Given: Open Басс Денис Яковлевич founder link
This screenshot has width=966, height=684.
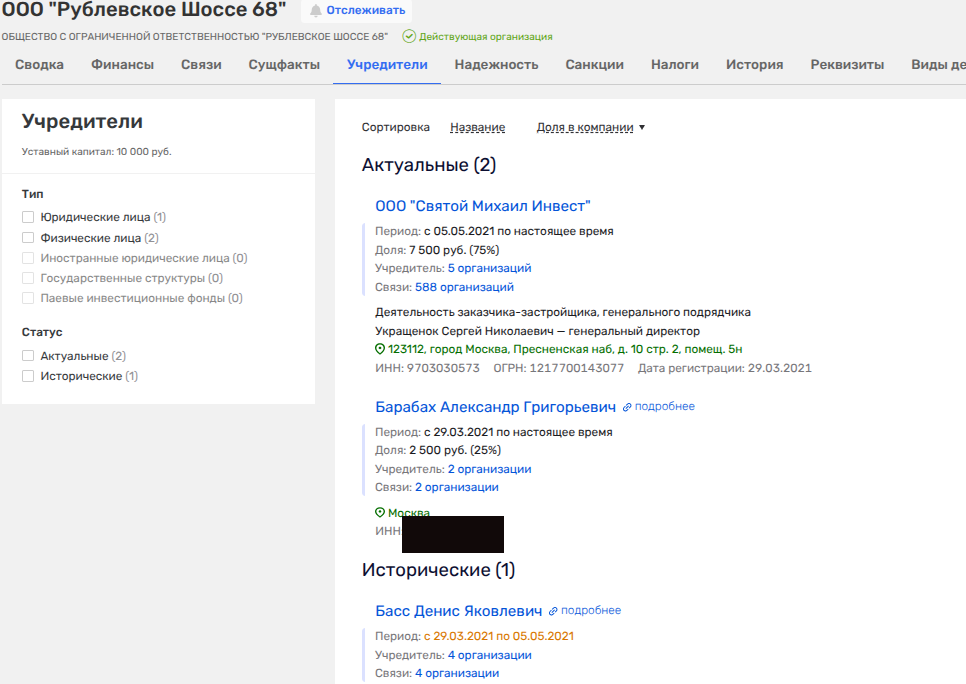Looking at the screenshot, I should [459, 611].
